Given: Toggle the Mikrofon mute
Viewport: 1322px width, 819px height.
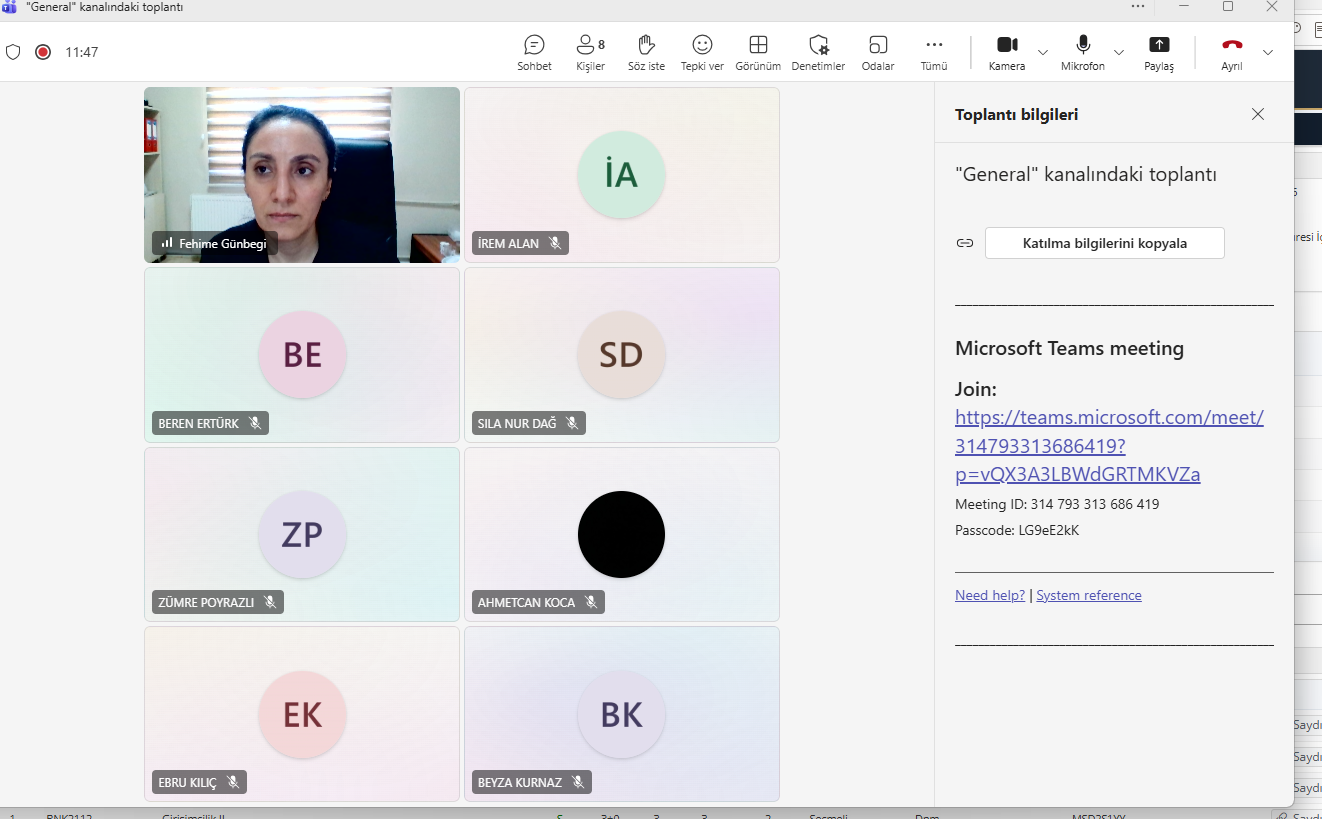Looking at the screenshot, I should pyautogui.click(x=1083, y=53).
